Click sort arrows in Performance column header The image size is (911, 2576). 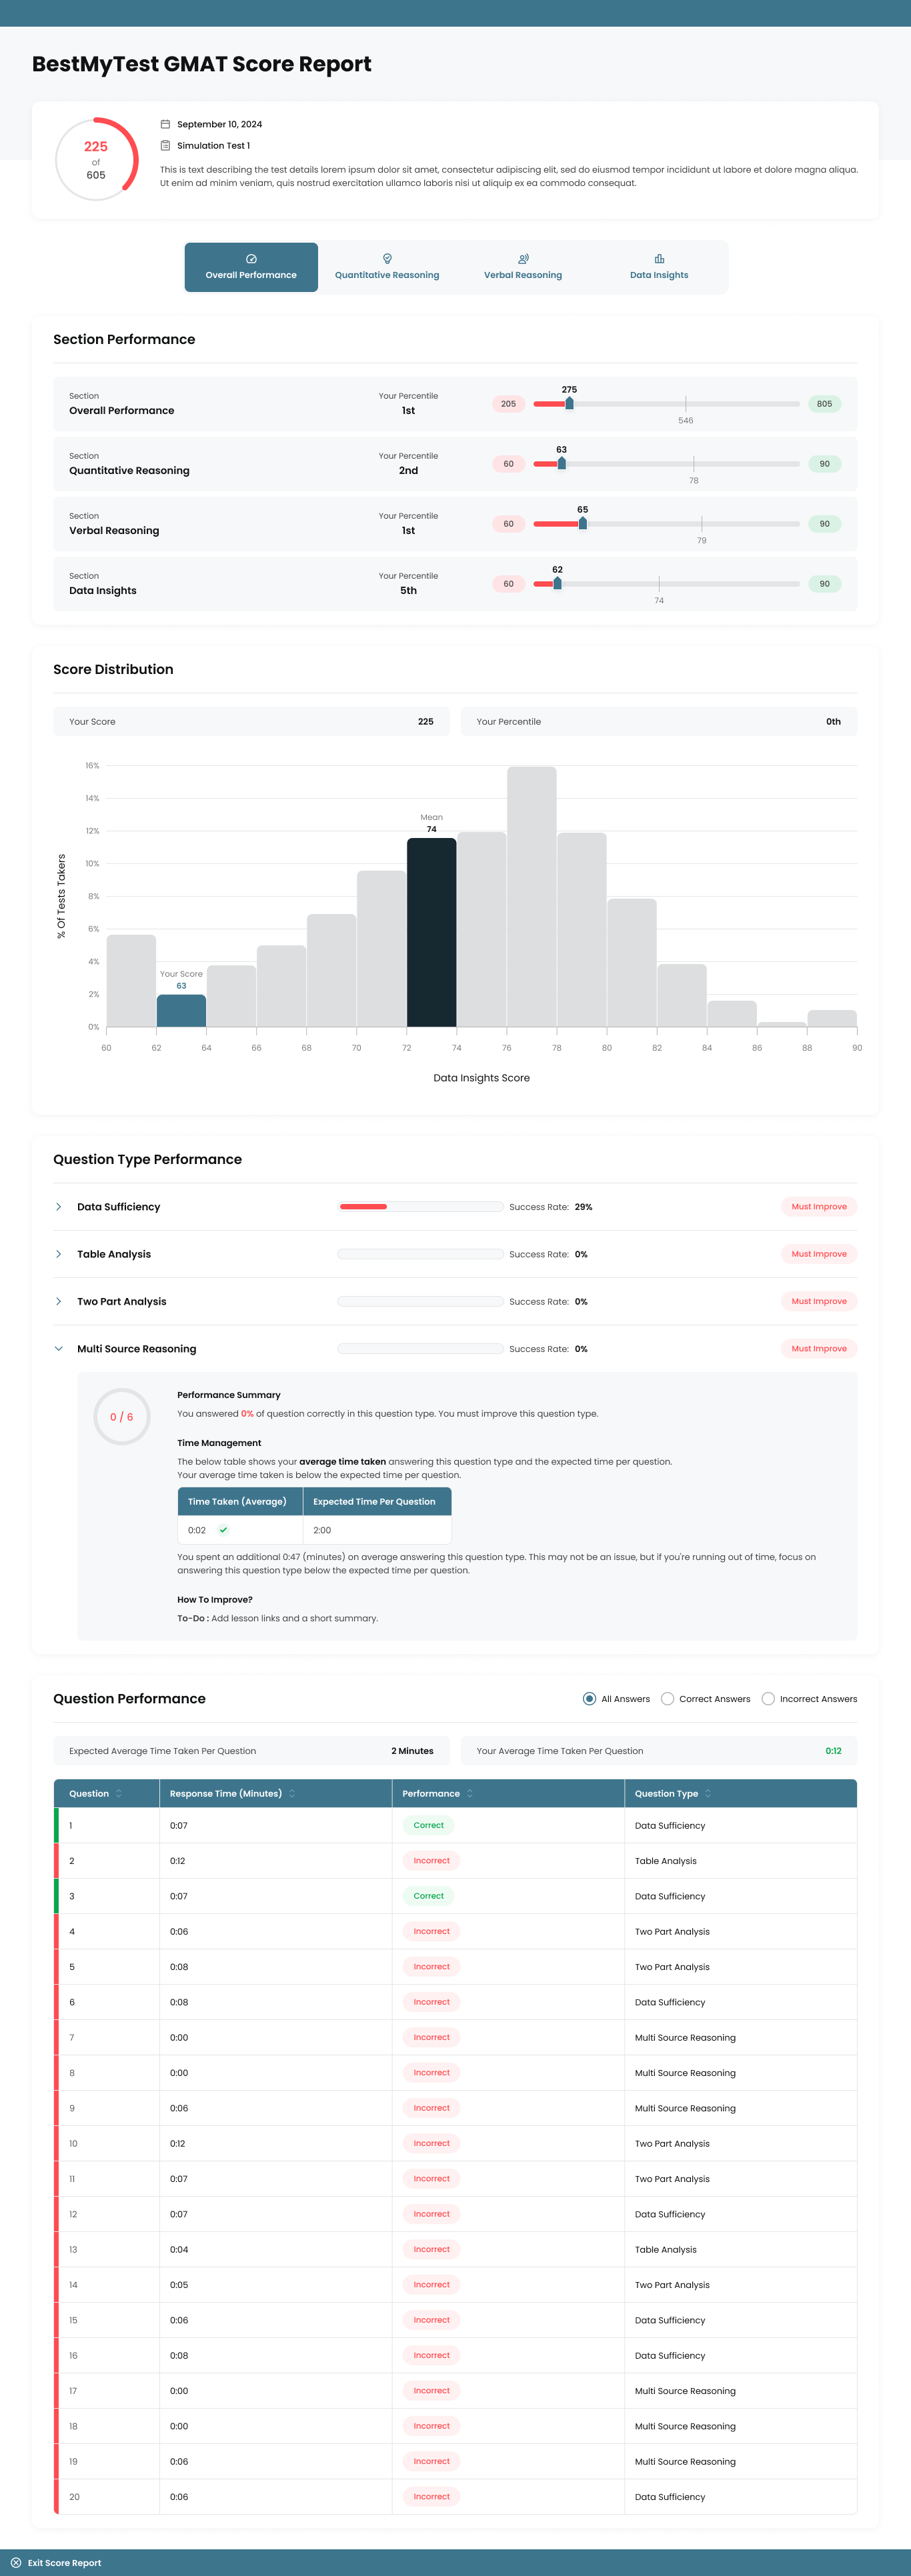[470, 1793]
